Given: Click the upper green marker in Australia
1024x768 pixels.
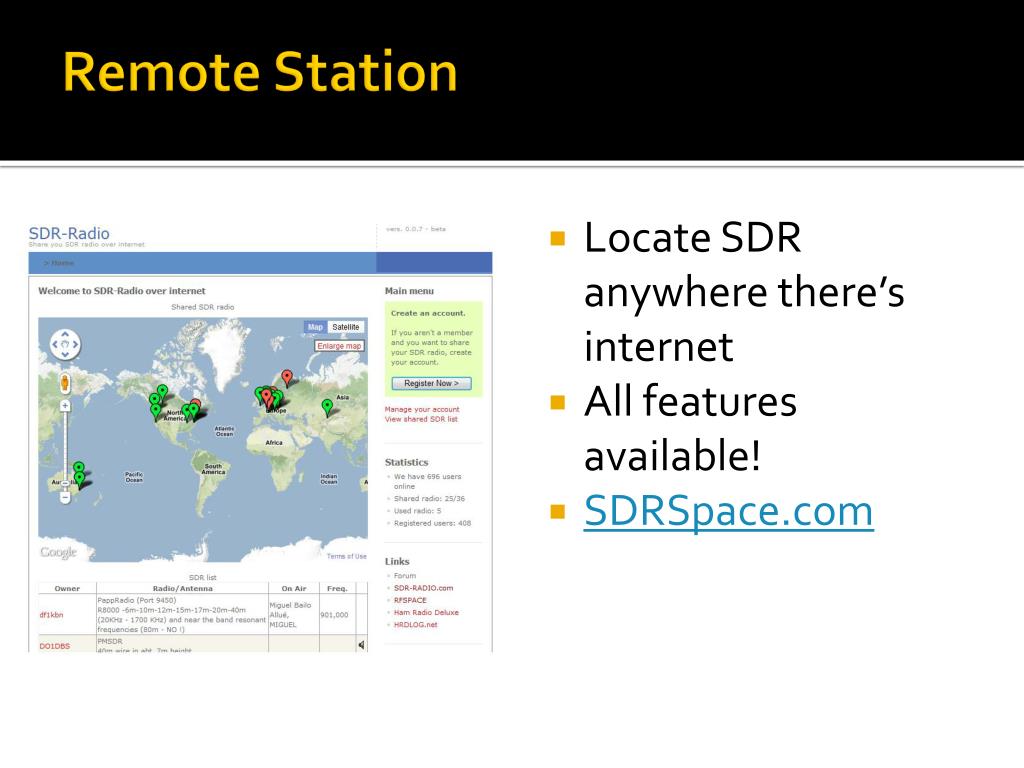Looking at the screenshot, I should point(78,468).
